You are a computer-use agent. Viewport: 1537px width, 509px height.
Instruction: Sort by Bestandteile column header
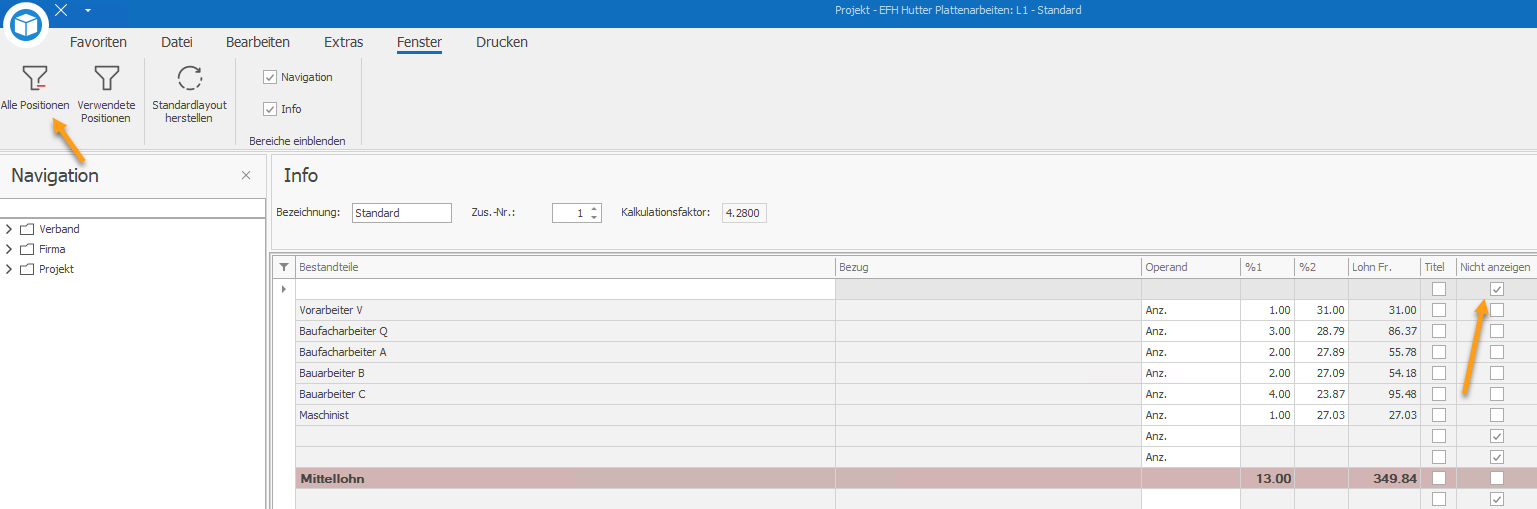[565, 267]
